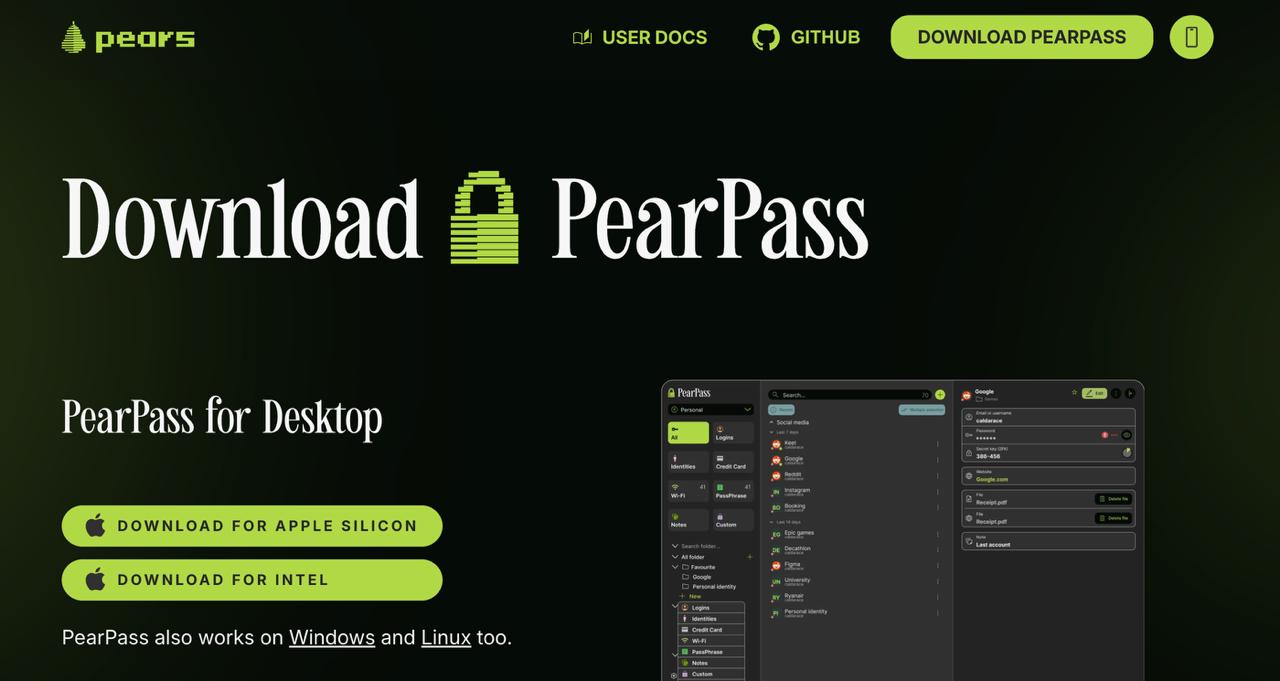
Task: Select the Instagram entry in the preview list
Action: click(856, 492)
